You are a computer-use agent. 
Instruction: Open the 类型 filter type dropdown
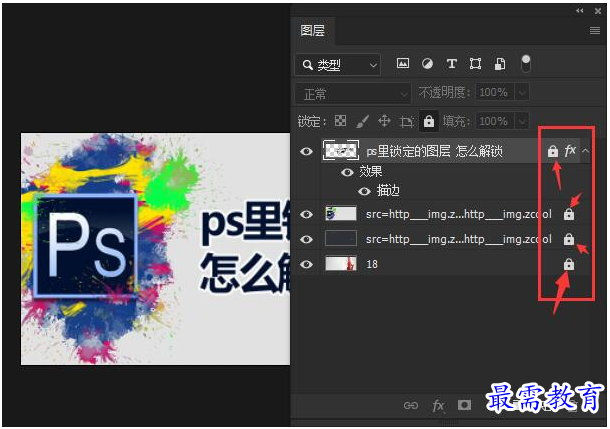338,65
